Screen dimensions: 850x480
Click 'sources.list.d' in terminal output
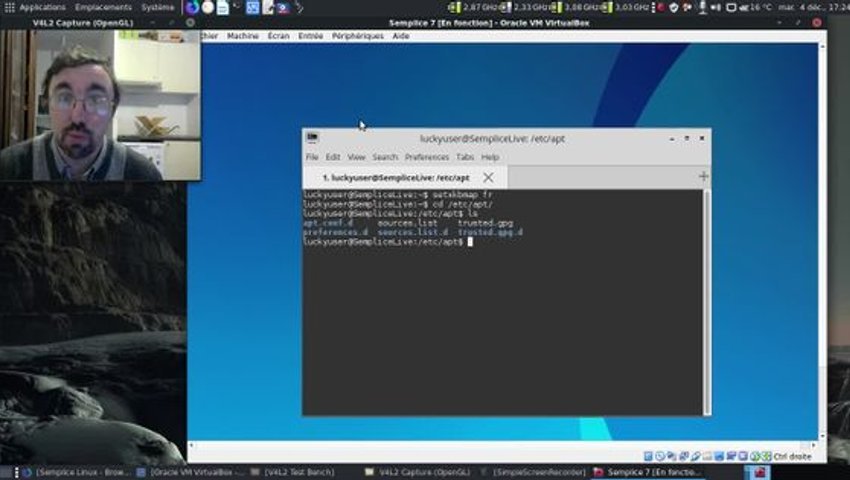coord(413,232)
